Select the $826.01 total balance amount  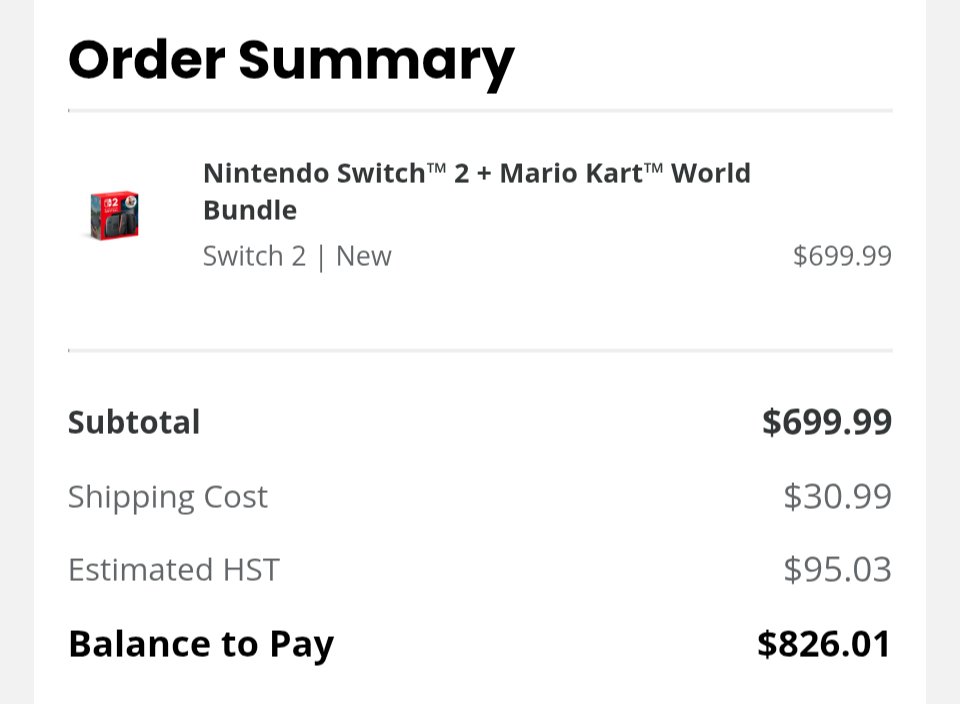(x=824, y=644)
